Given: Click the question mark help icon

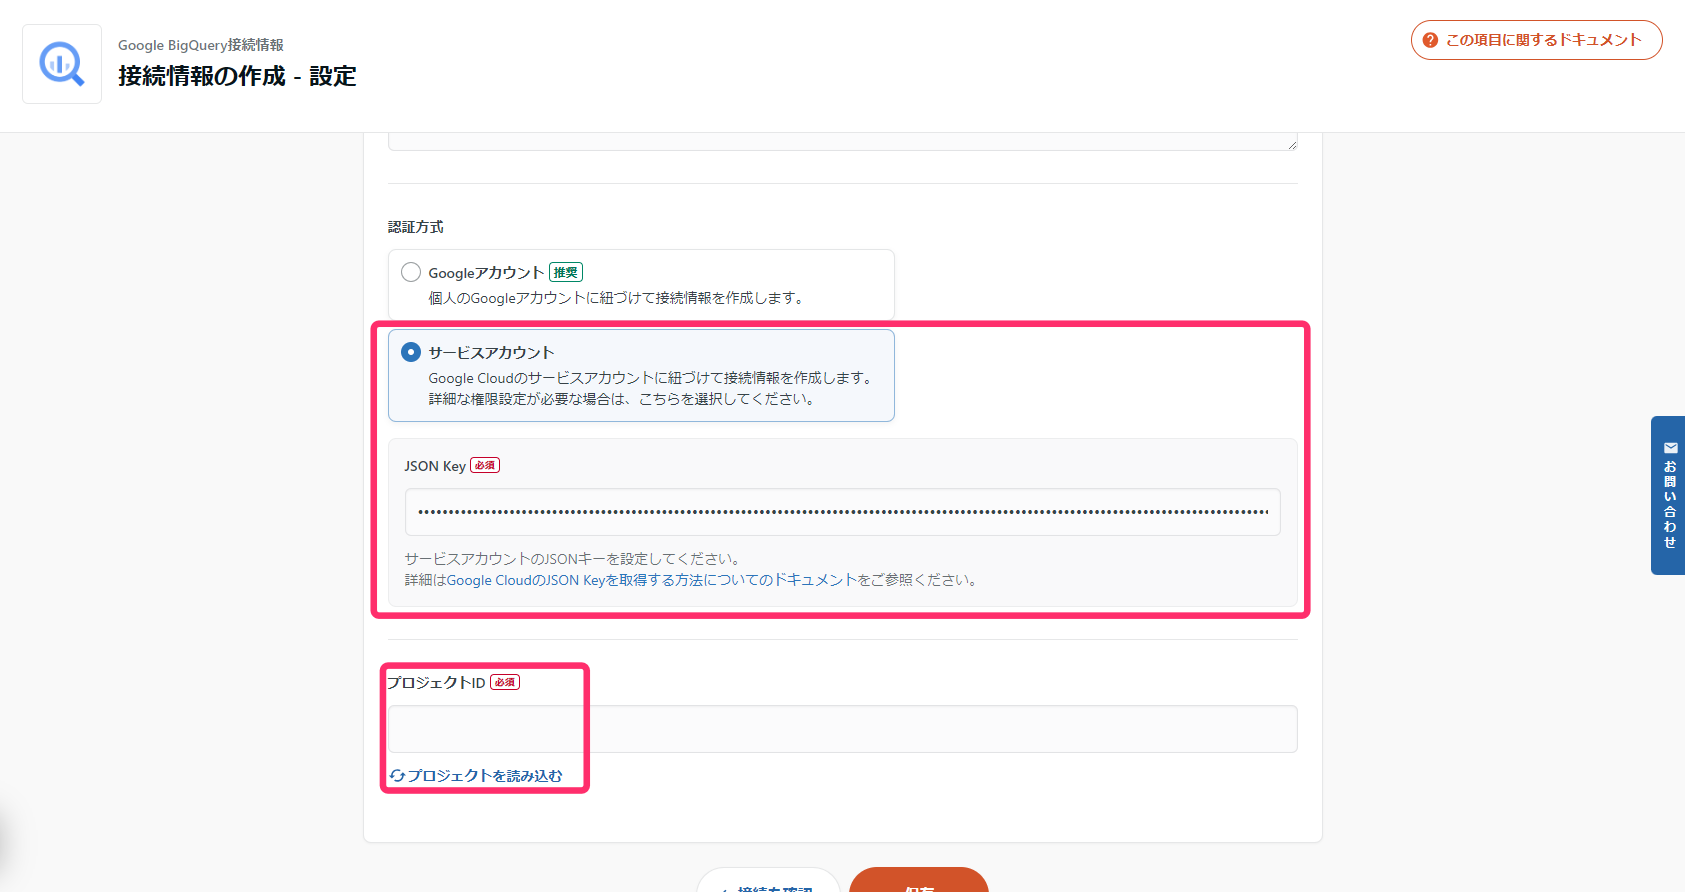Looking at the screenshot, I should (1430, 40).
